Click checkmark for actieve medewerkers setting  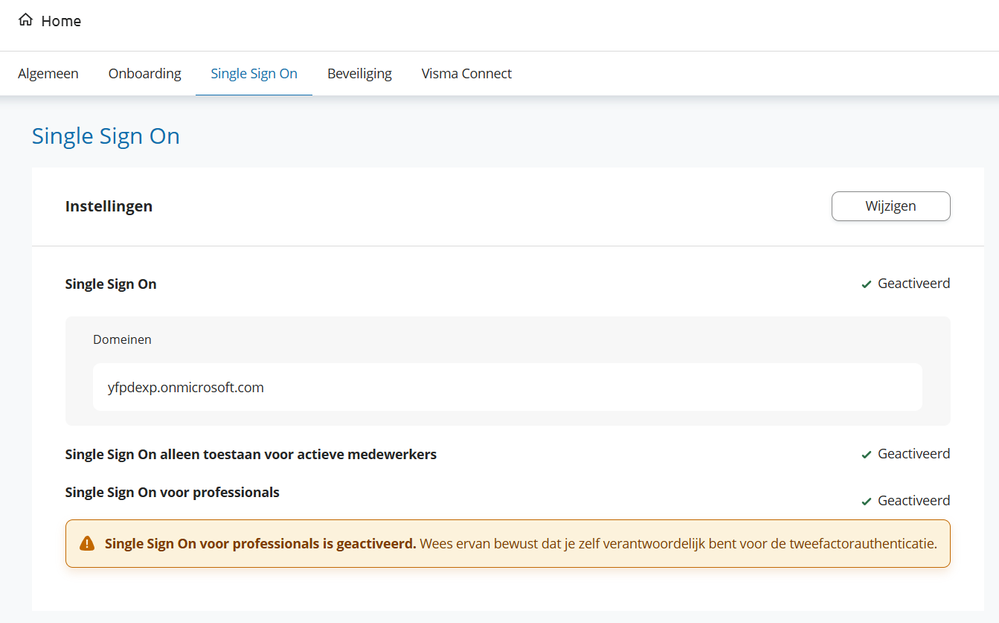pyautogui.click(x=866, y=455)
